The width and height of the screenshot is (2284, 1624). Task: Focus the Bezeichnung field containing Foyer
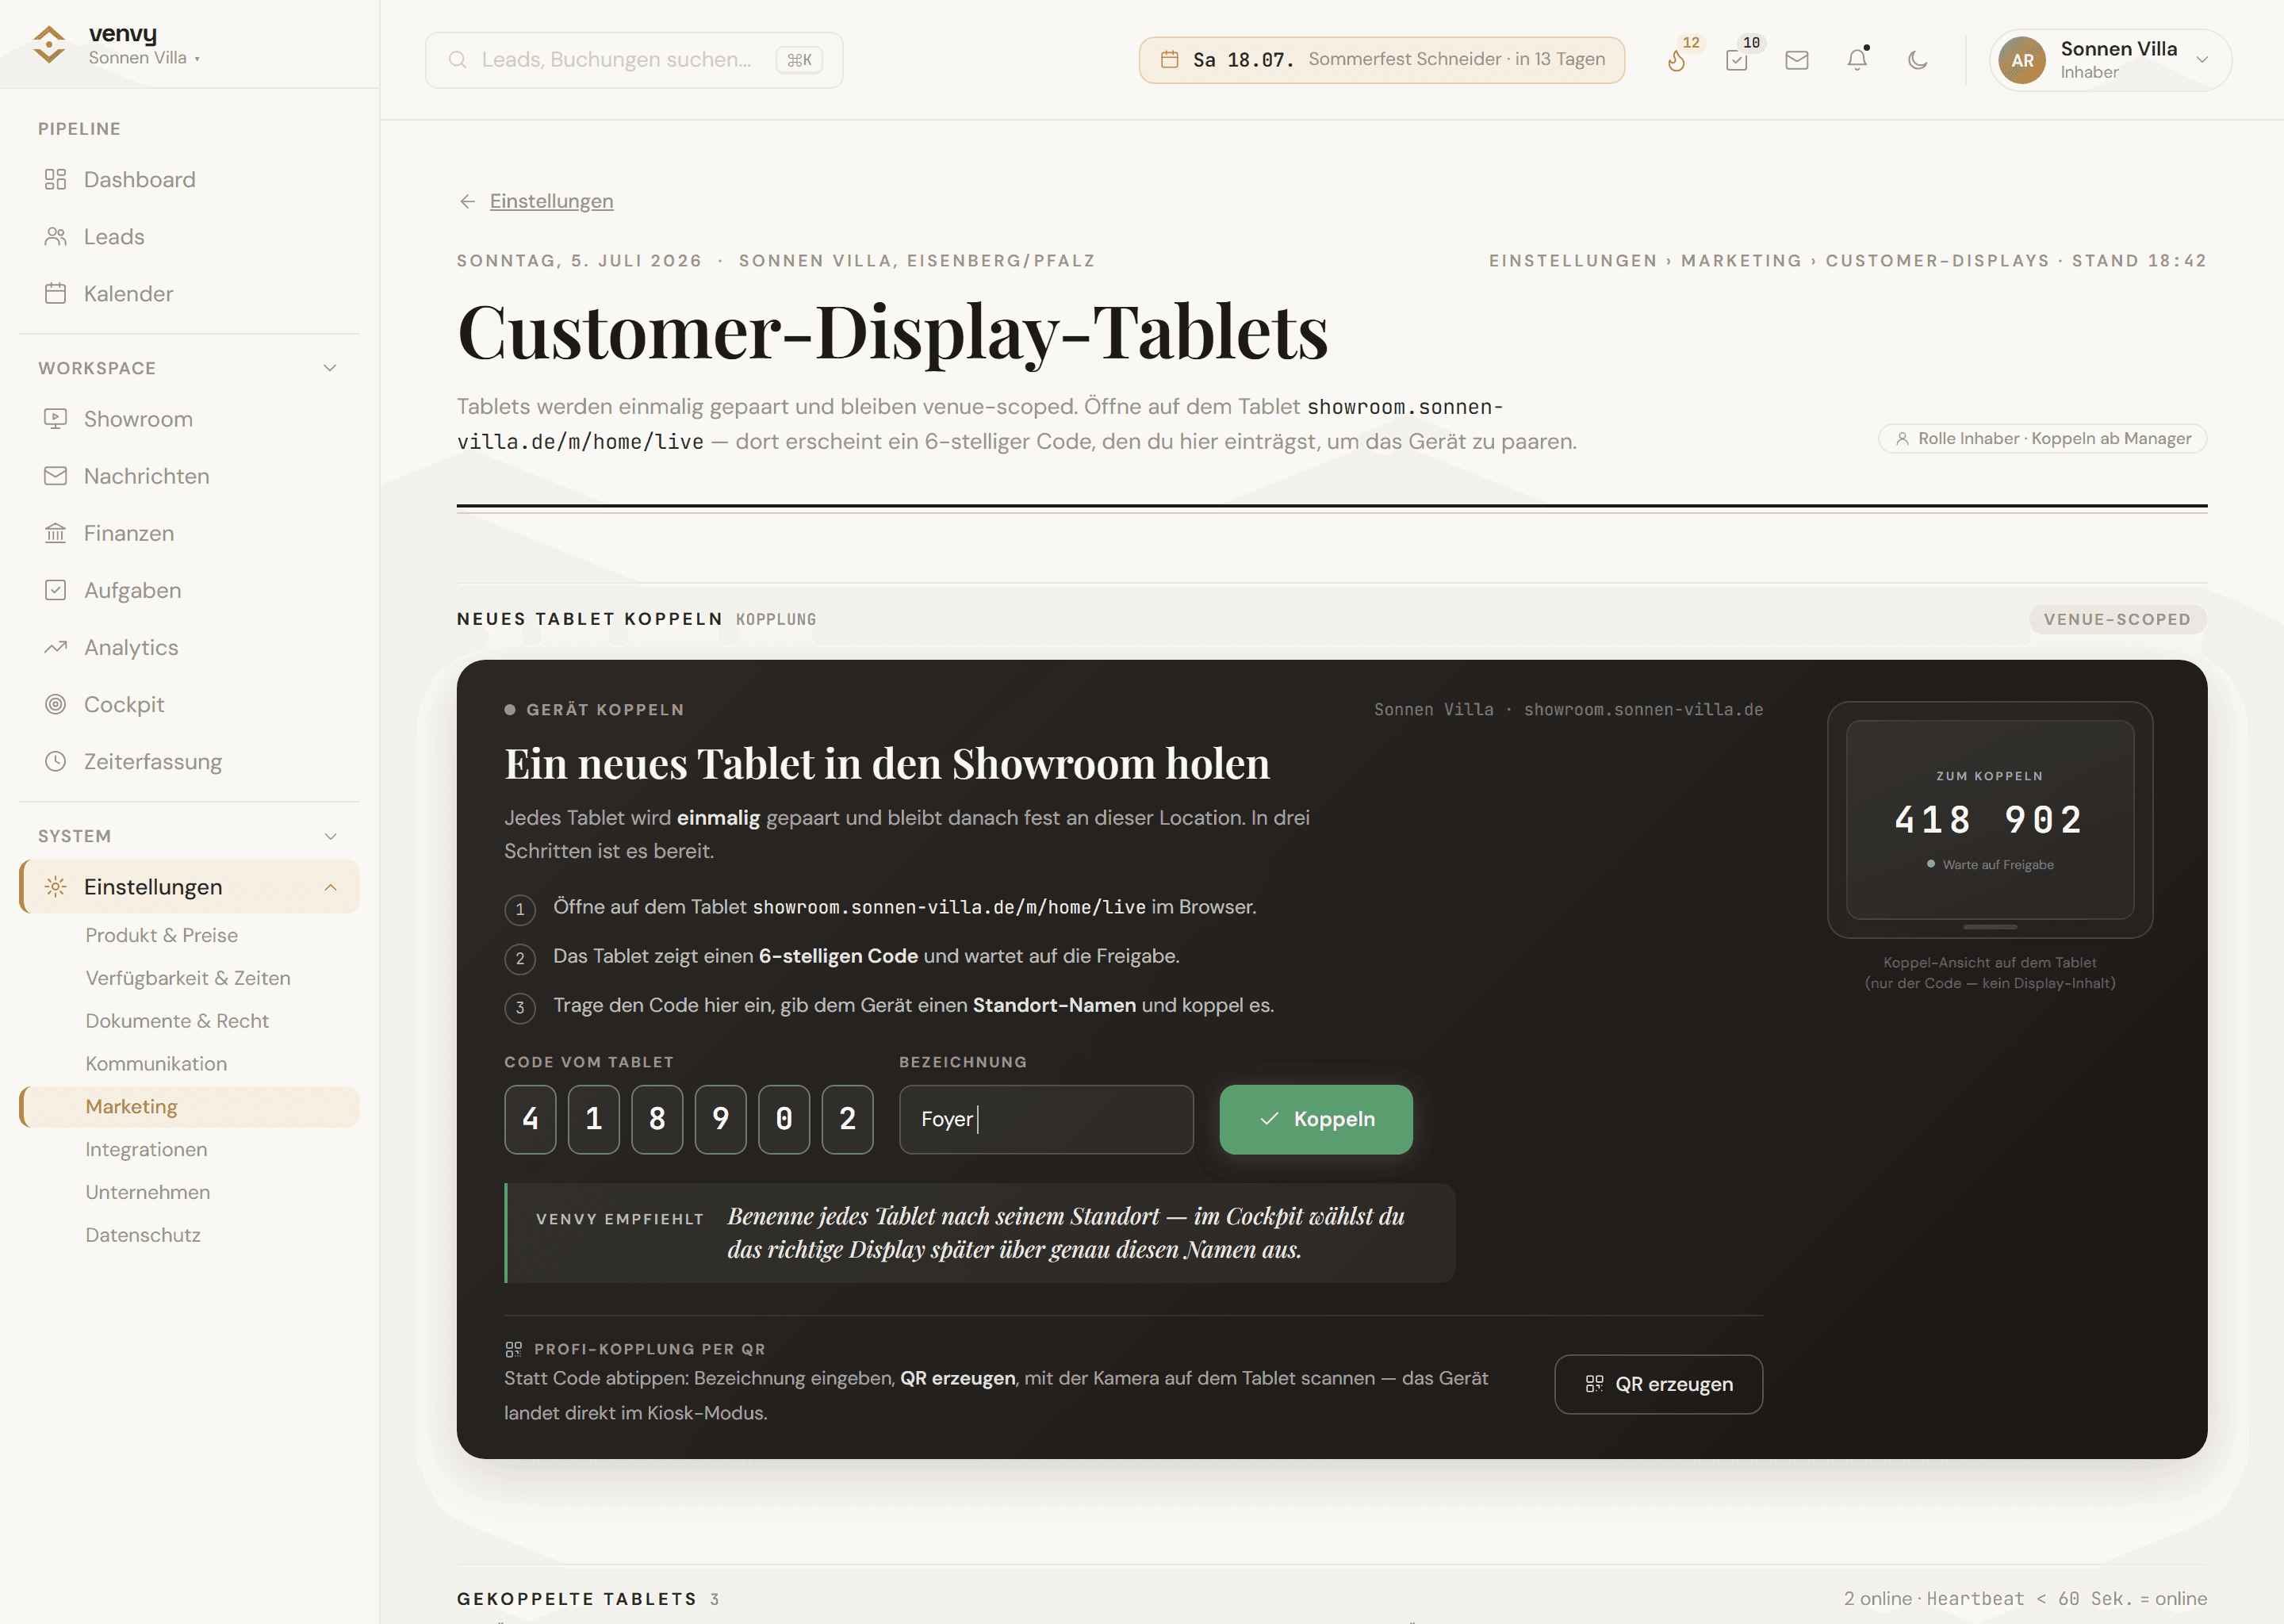[x=1046, y=1119]
